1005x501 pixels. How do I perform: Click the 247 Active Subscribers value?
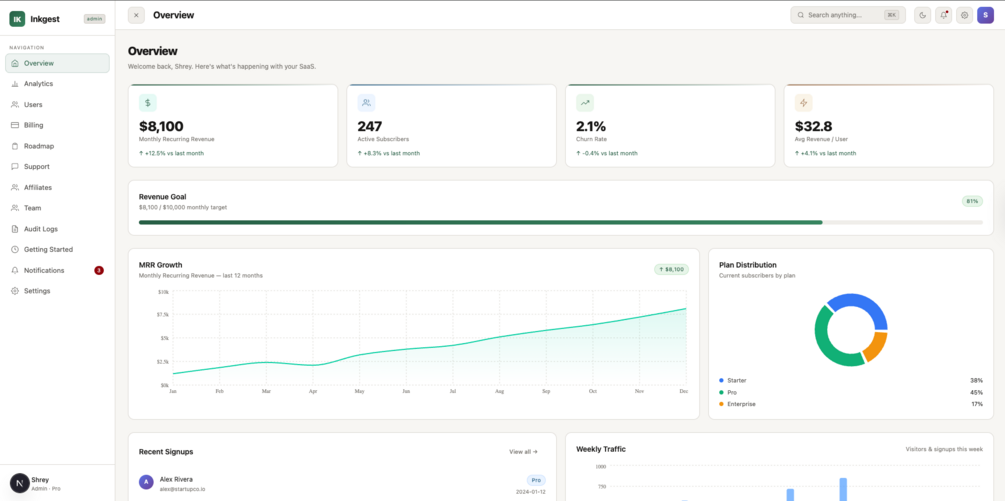[370, 126]
